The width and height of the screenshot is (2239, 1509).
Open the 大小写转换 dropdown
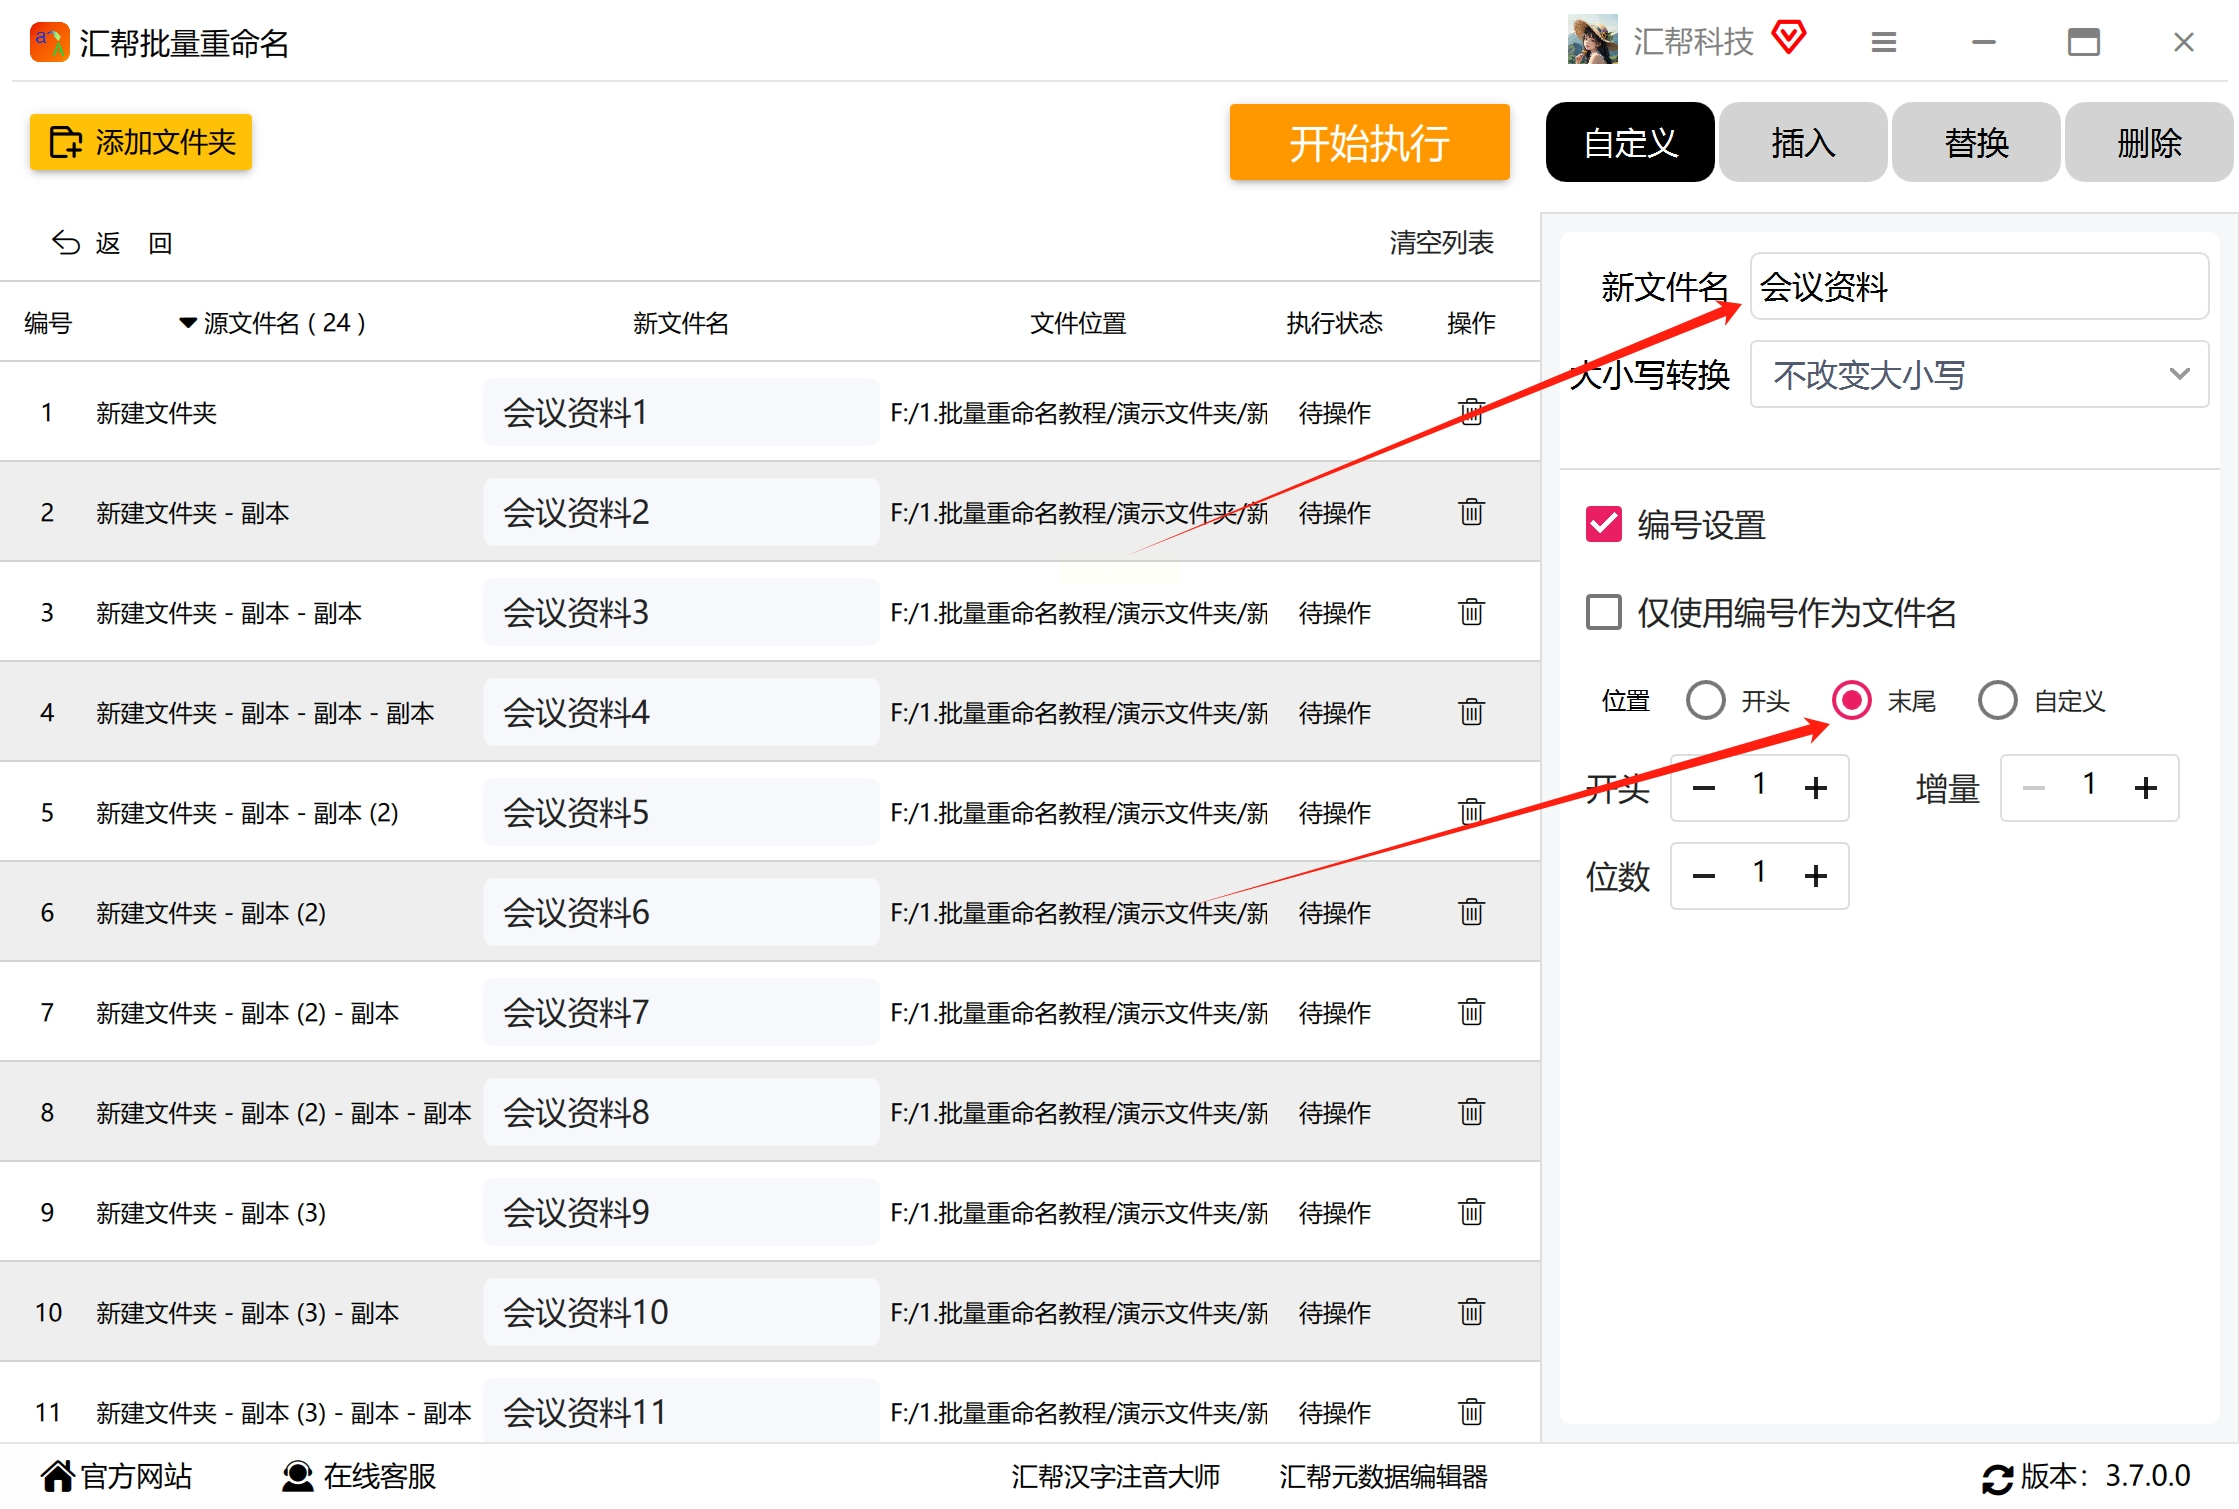(x=1978, y=374)
